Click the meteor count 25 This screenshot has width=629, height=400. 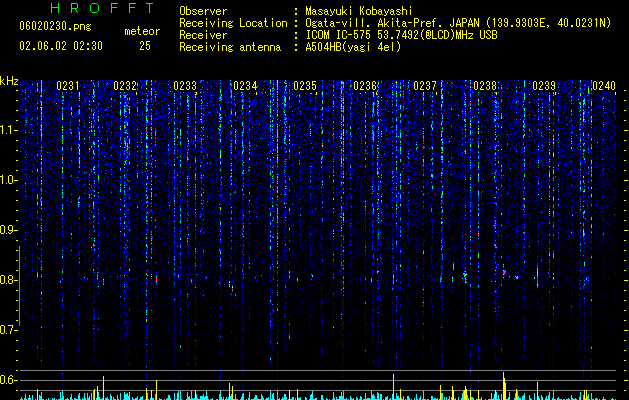pos(145,46)
